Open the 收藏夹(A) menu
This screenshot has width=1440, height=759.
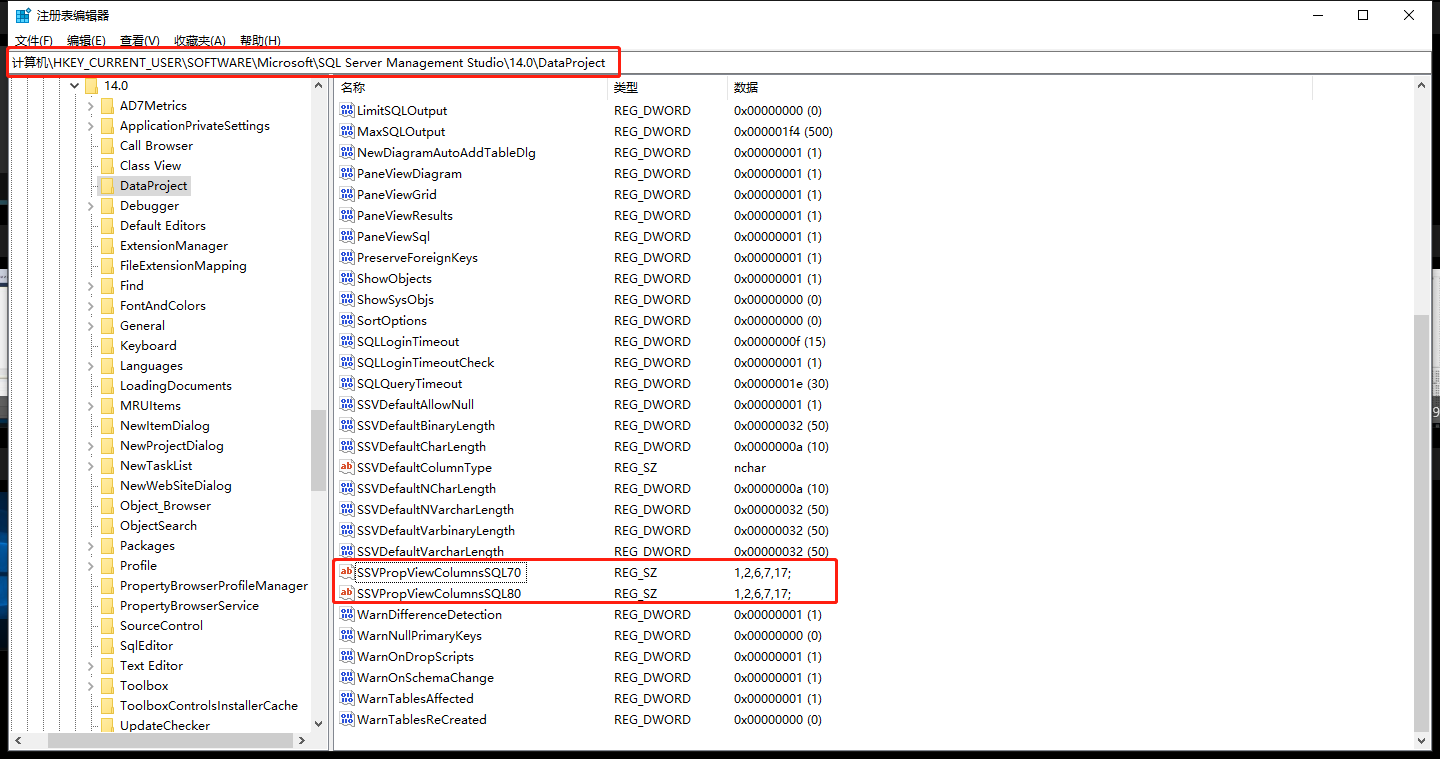tap(200, 41)
